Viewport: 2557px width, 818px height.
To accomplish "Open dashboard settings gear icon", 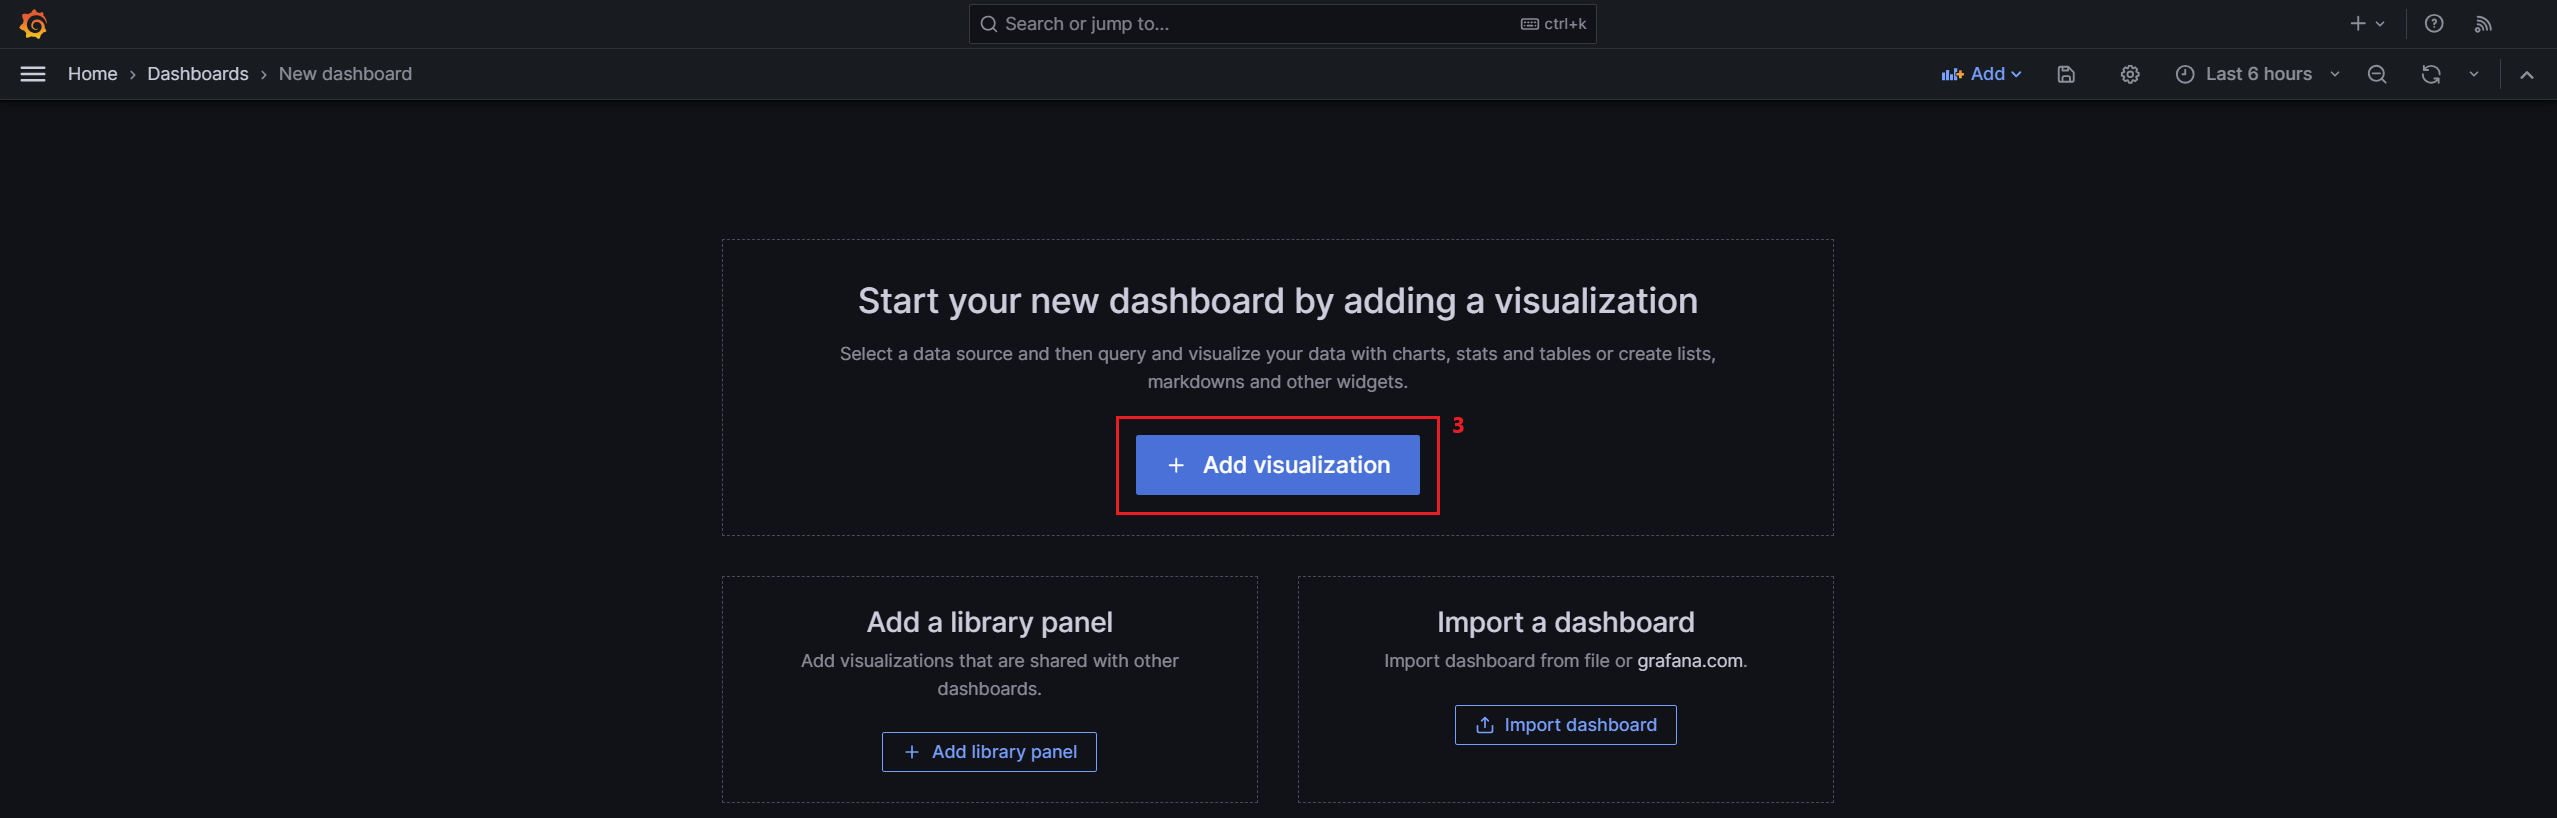I will point(2130,74).
